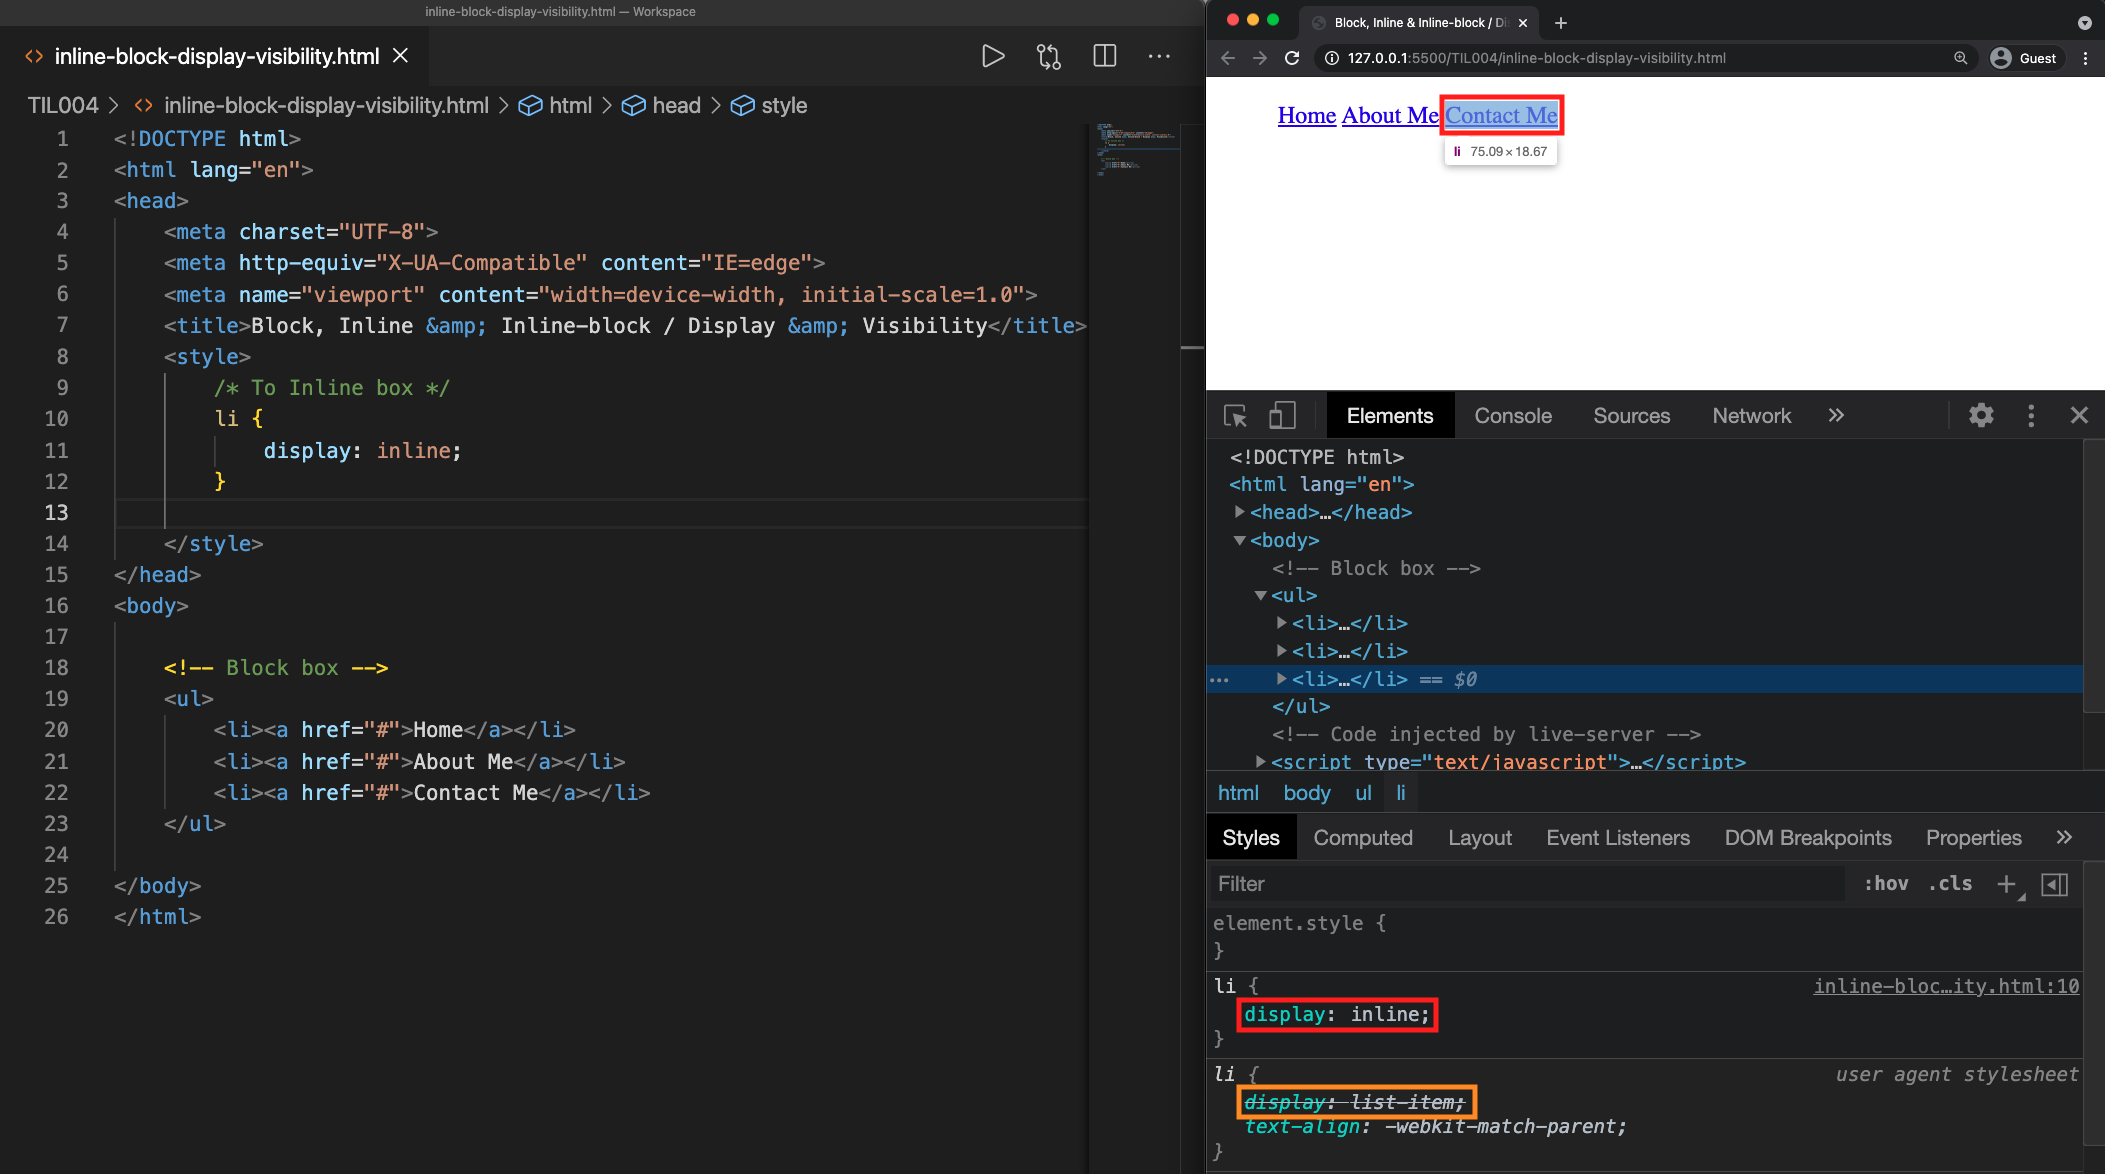Image resolution: width=2105 pixels, height=1174 pixels.
Task: Collapse the ul element in DOM tree
Action: [x=1261, y=595]
